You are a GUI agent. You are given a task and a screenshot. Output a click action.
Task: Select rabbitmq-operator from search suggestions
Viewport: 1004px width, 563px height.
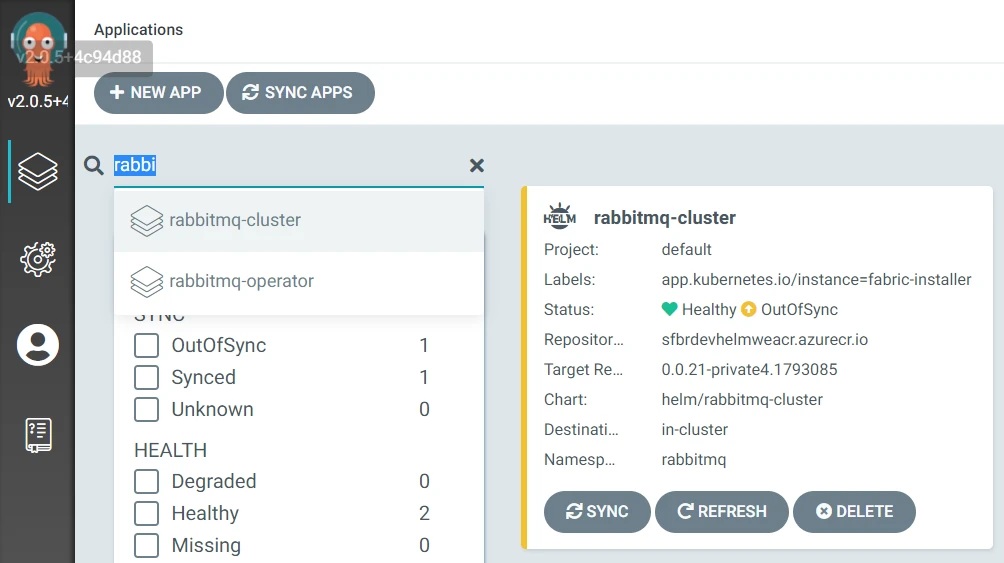pos(298,282)
